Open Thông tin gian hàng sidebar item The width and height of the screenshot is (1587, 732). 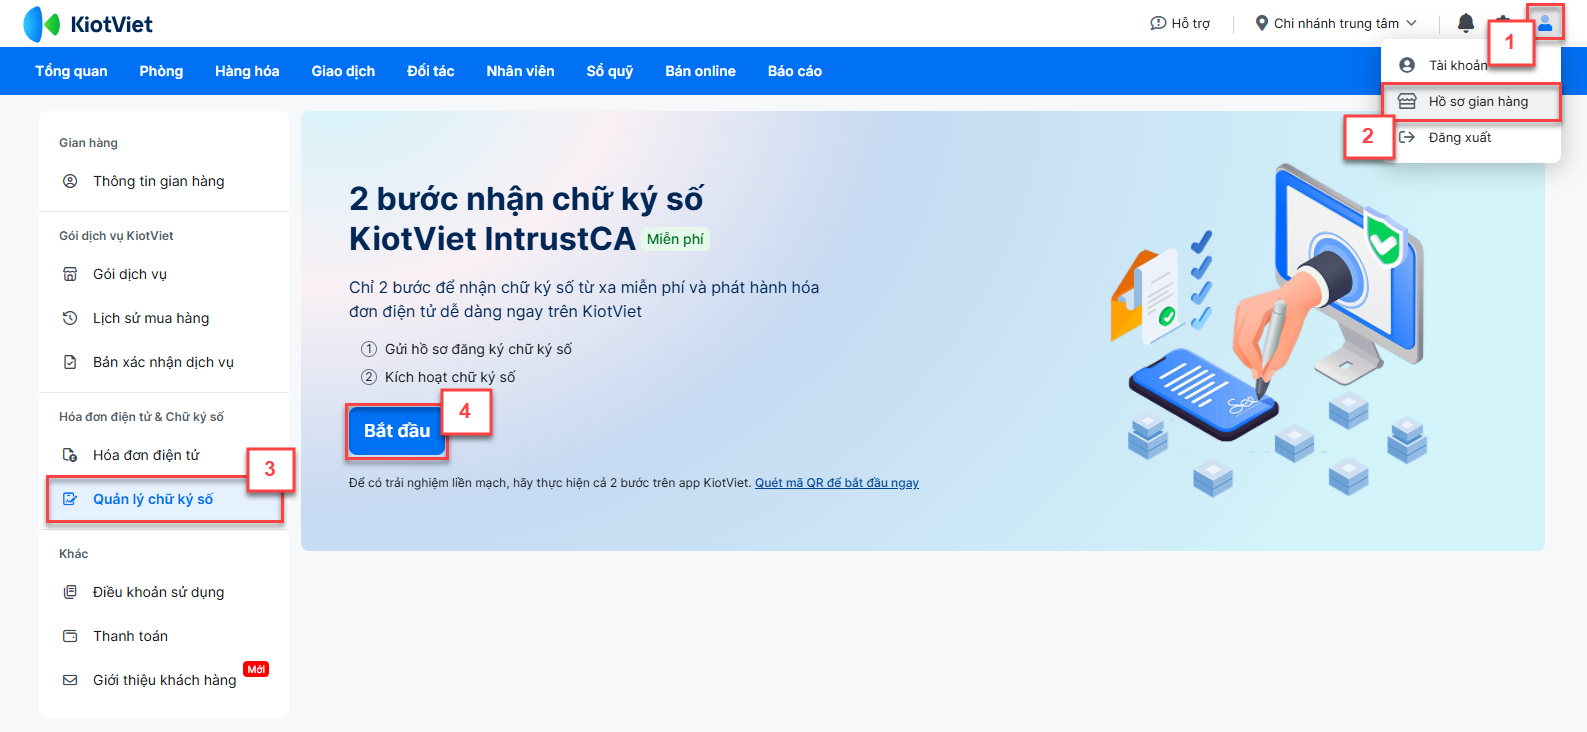point(164,181)
